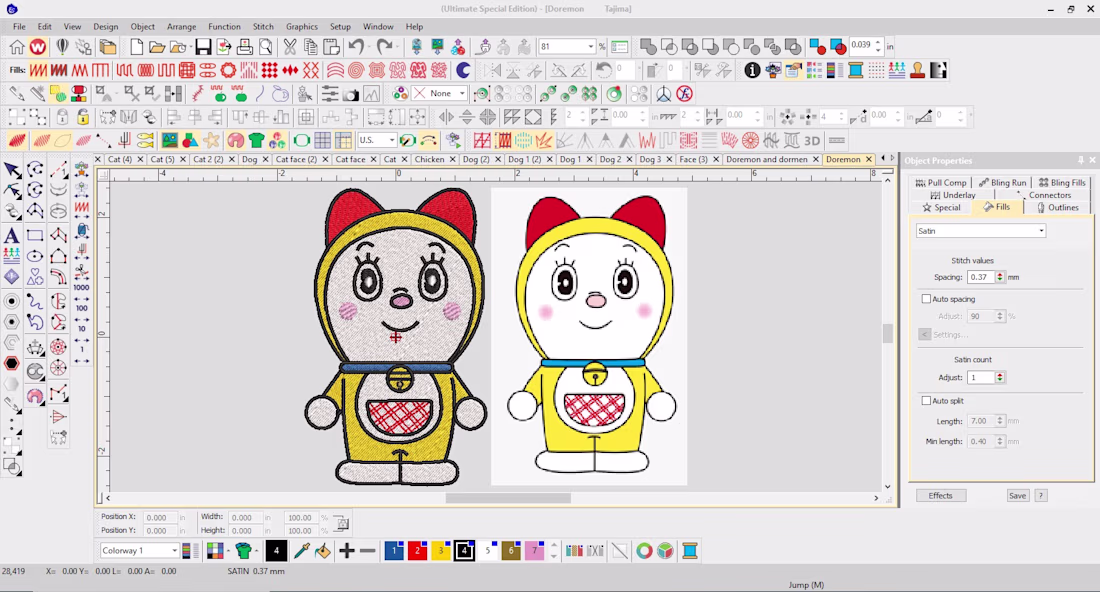Expand the zoom percentage dropdown
Image resolution: width=1100 pixels, height=592 pixels.
591,46
